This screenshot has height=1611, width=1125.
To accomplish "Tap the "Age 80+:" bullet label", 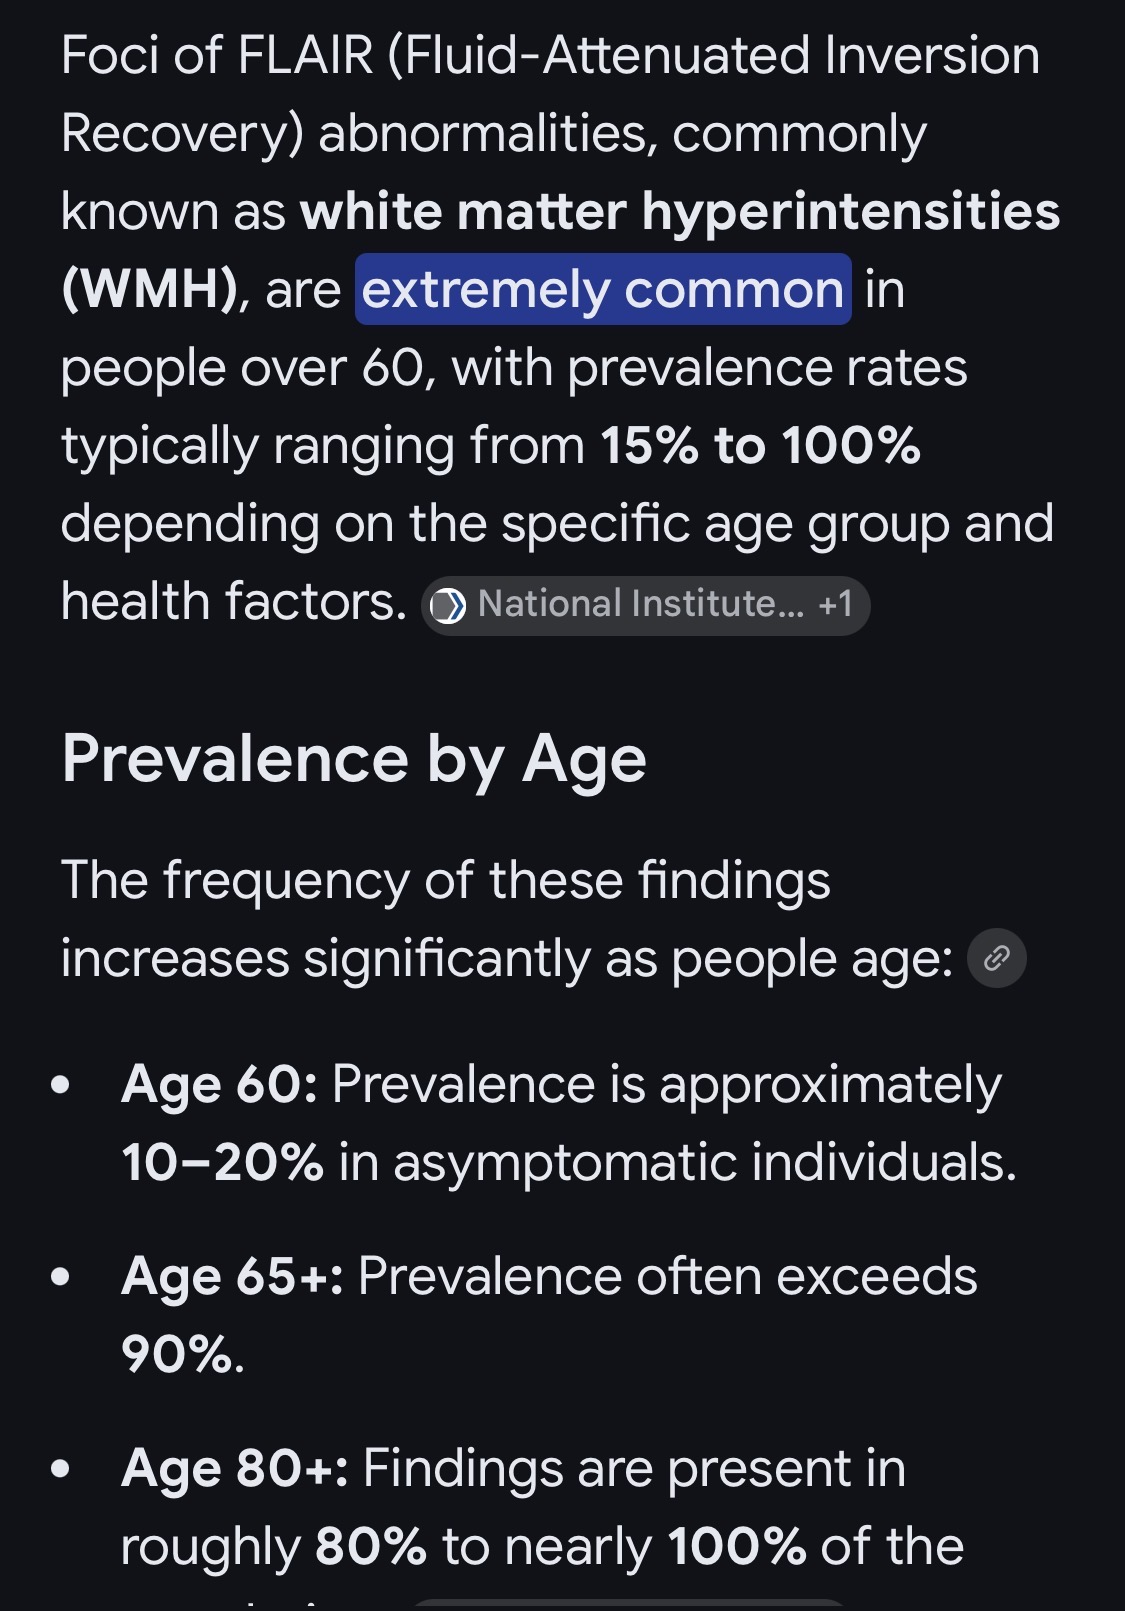I will point(235,1469).
